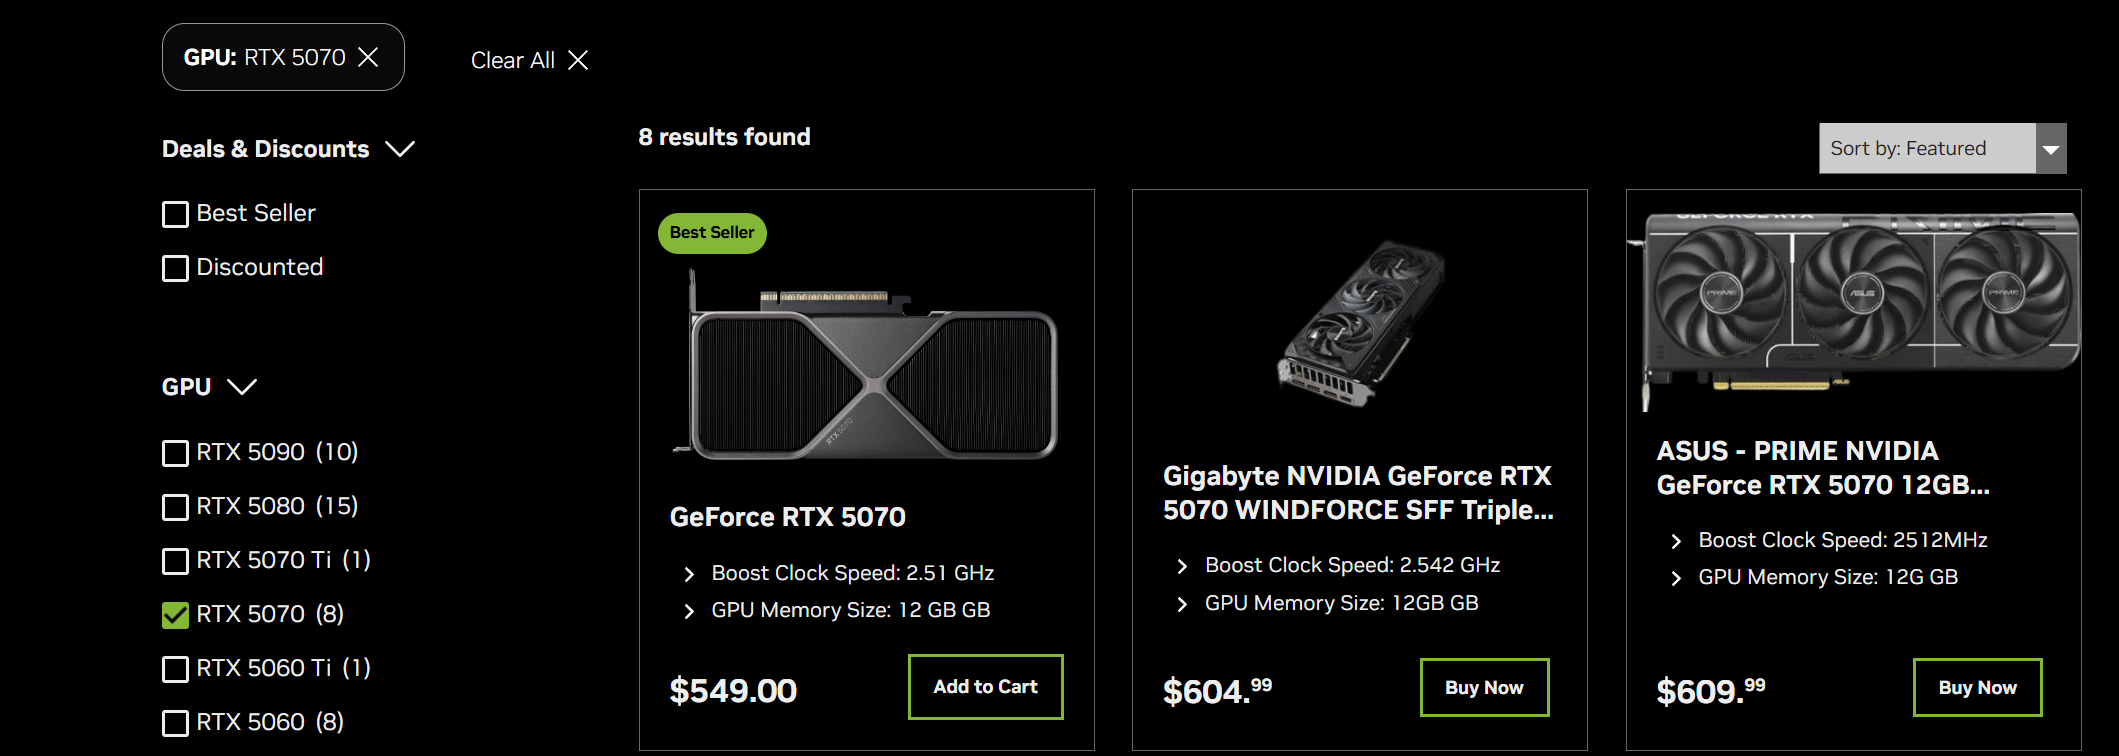Enable the Best Seller checkbox
Screen dimensions: 2119x756
click(x=175, y=214)
